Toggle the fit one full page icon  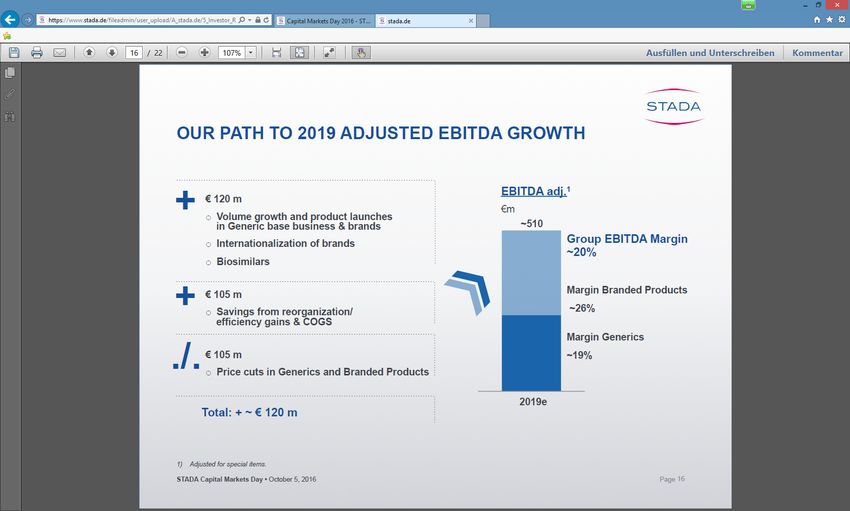pyautogui.click(x=299, y=53)
